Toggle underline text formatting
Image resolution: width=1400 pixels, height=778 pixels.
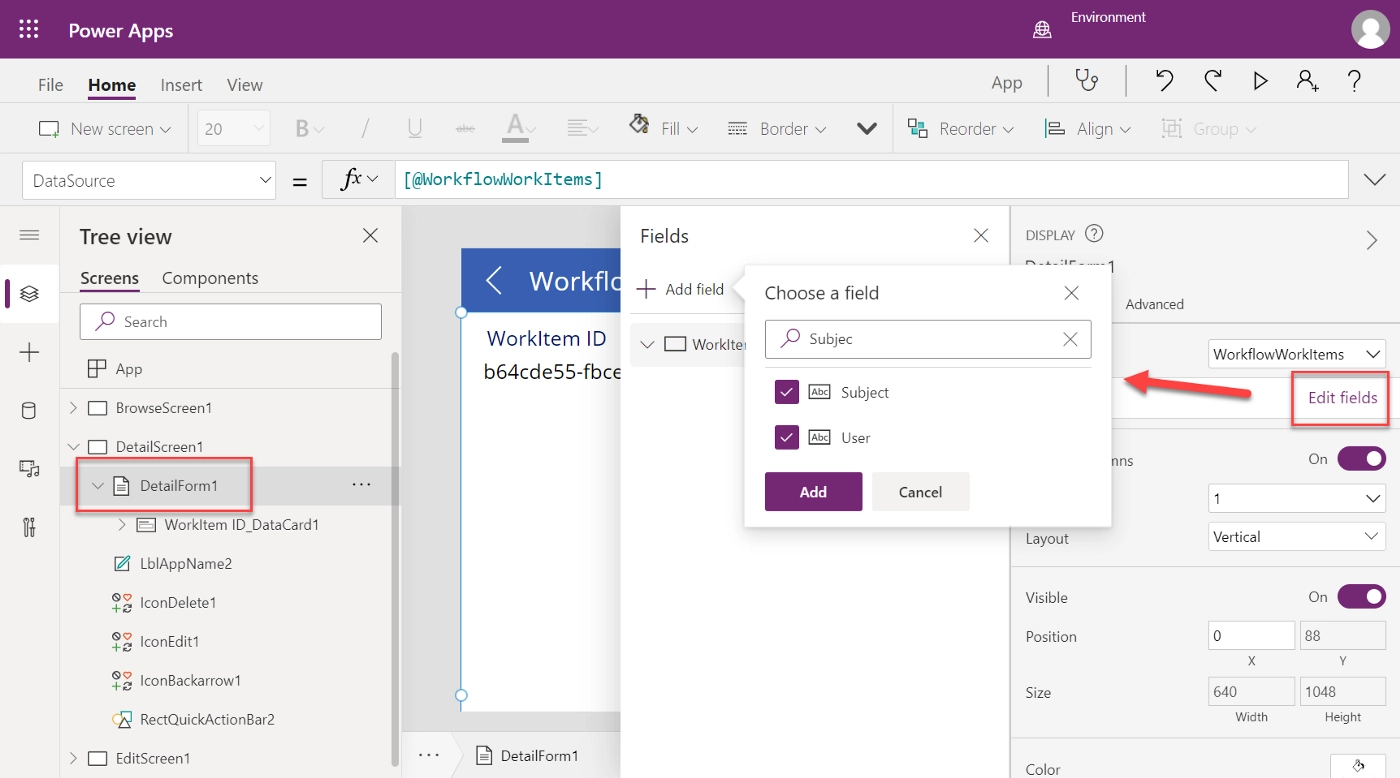pyautogui.click(x=414, y=129)
